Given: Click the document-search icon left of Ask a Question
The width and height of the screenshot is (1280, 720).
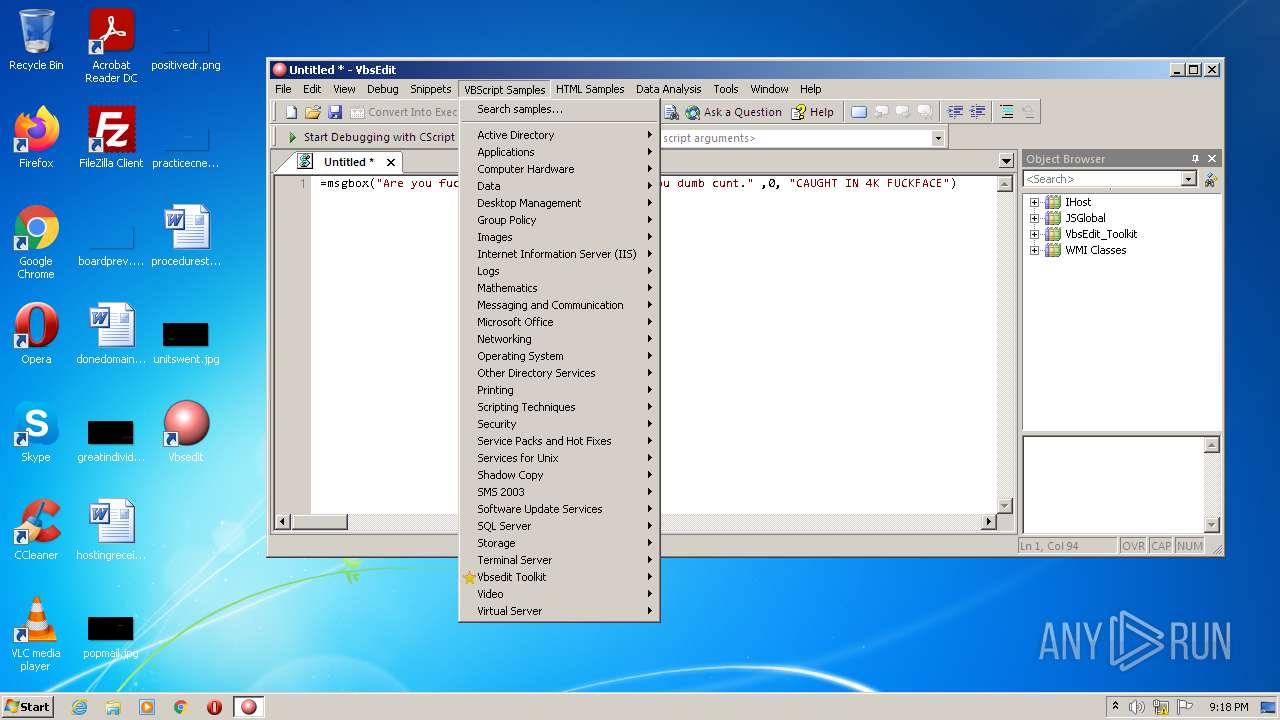Looking at the screenshot, I should (x=671, y=112).
